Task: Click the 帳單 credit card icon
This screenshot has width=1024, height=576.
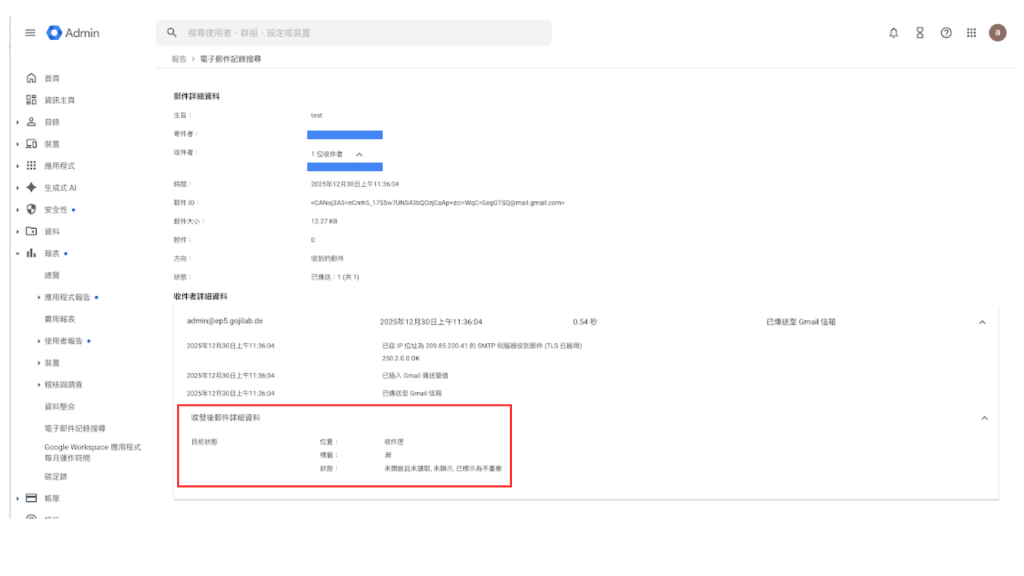Action: [31, 498]
